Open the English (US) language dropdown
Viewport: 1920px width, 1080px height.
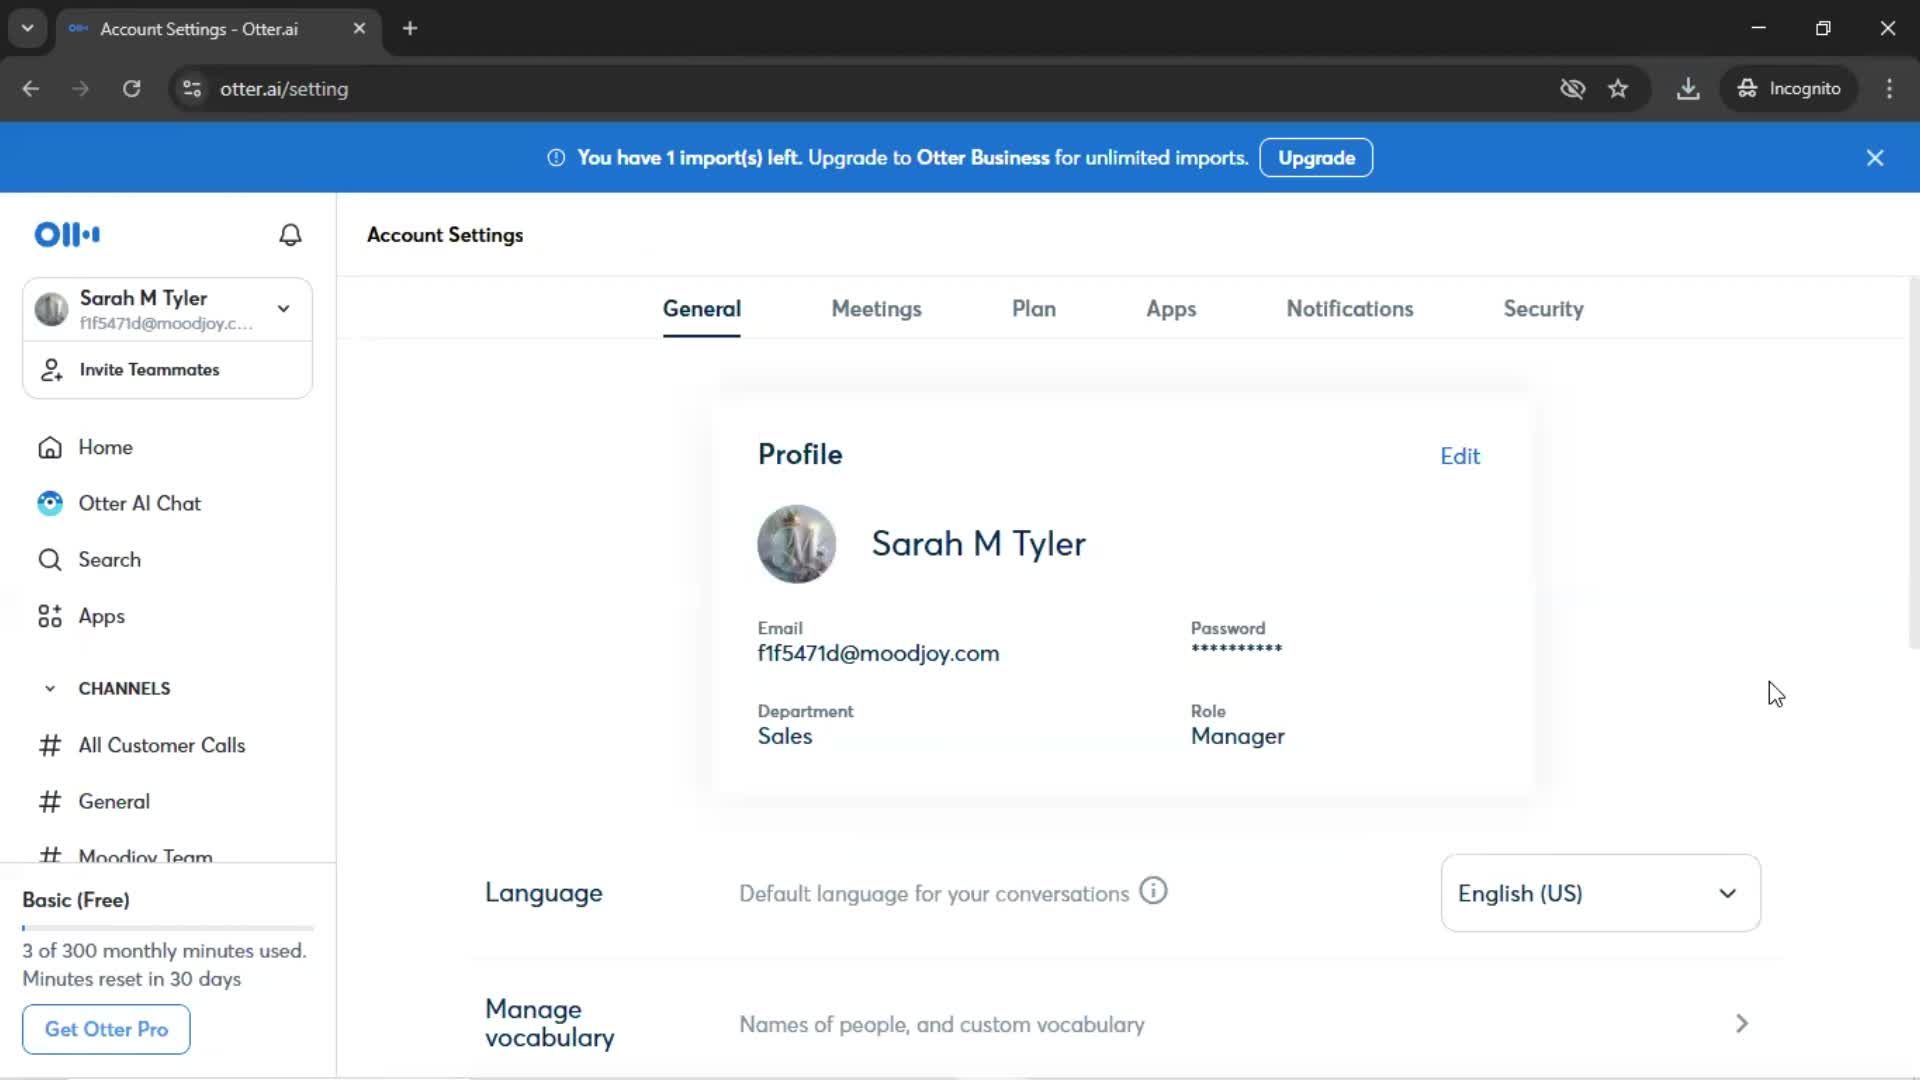(1600, 893)
